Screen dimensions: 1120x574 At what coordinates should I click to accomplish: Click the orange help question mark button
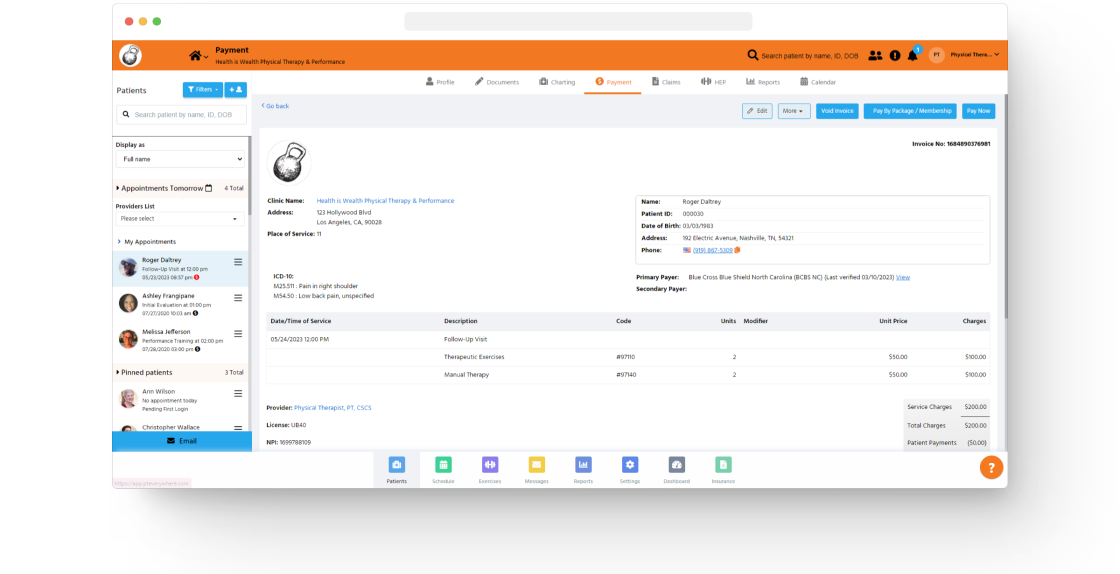[990, 467]
